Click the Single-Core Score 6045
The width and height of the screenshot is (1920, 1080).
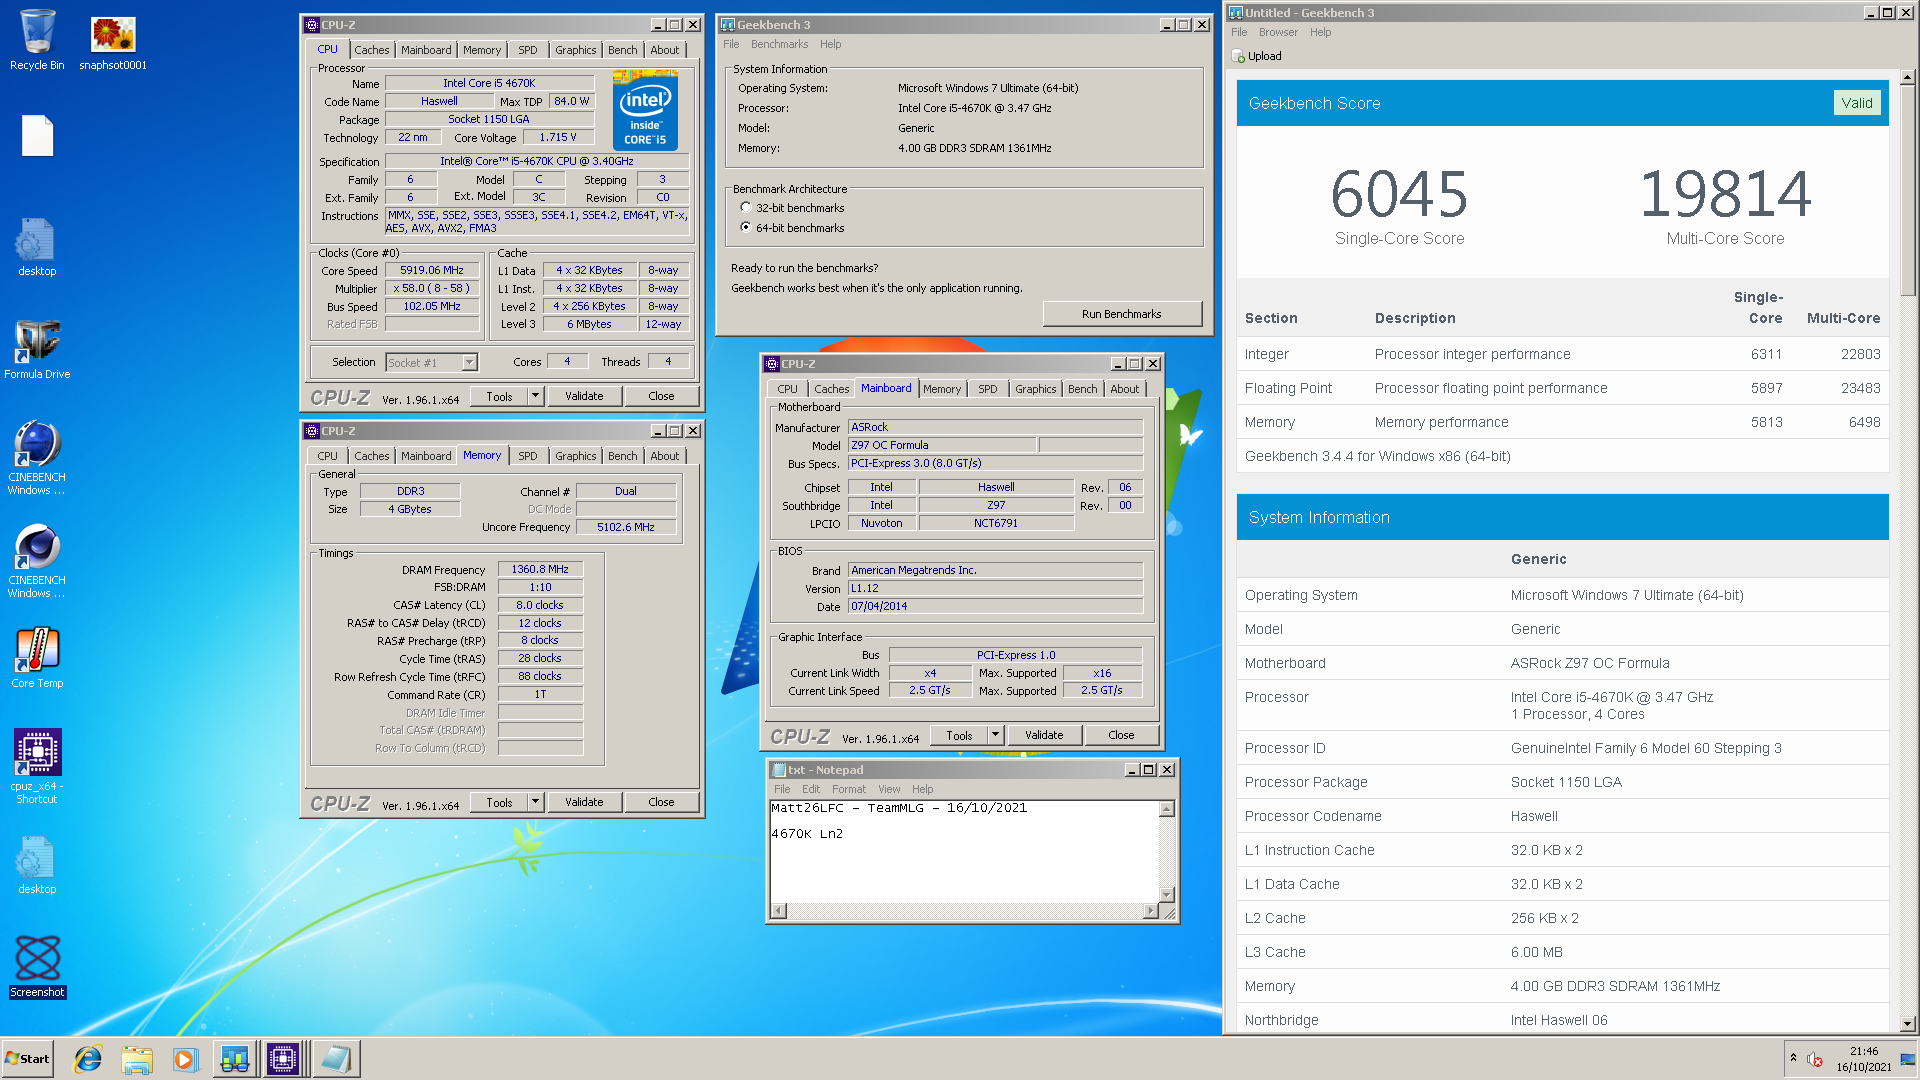pos(1399,194)
